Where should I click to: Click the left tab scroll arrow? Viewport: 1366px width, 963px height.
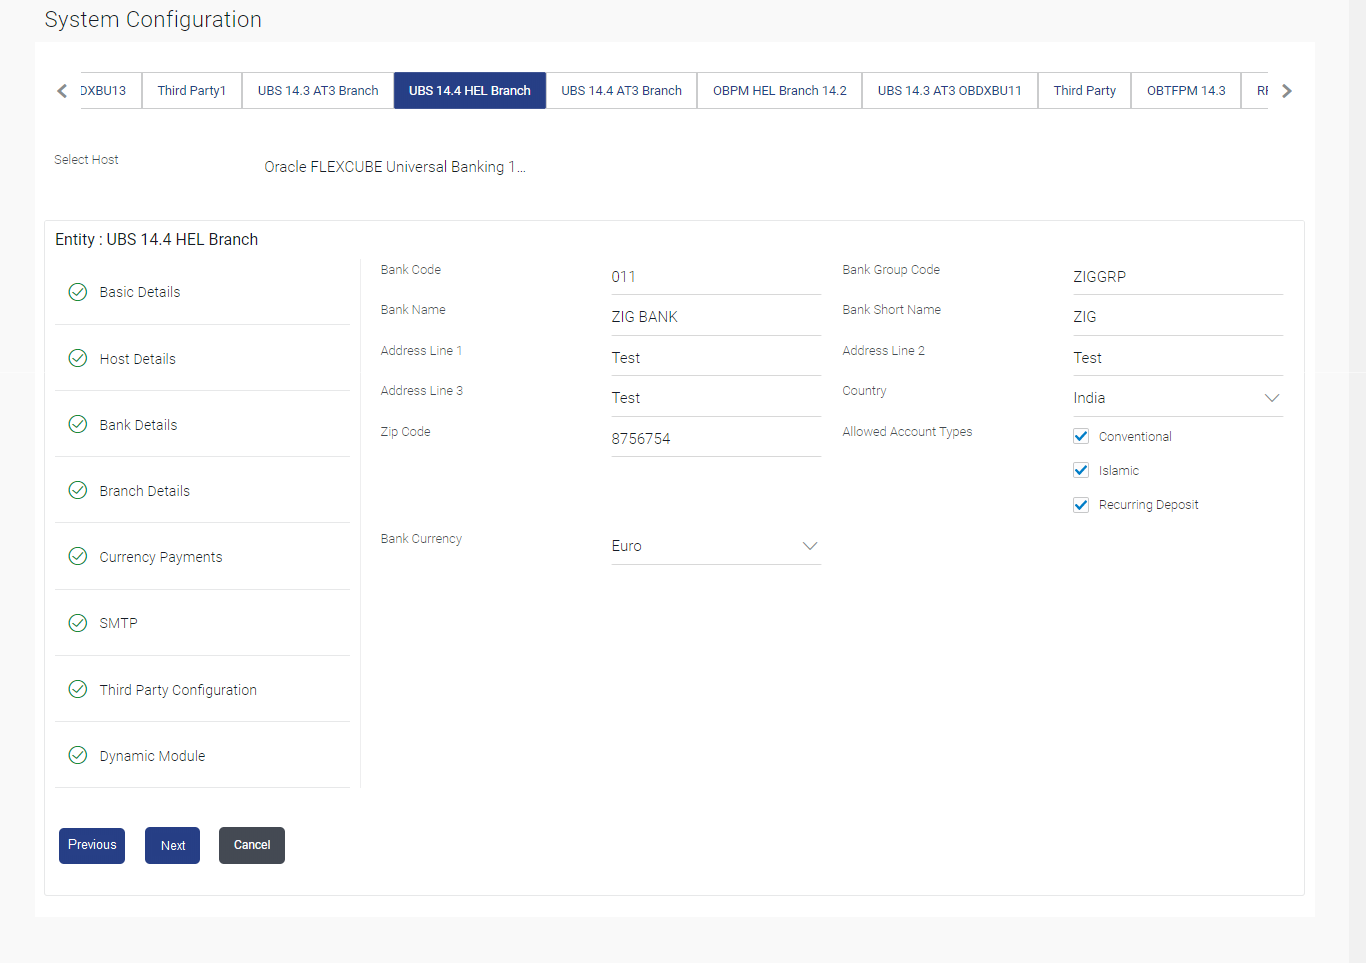62,91
